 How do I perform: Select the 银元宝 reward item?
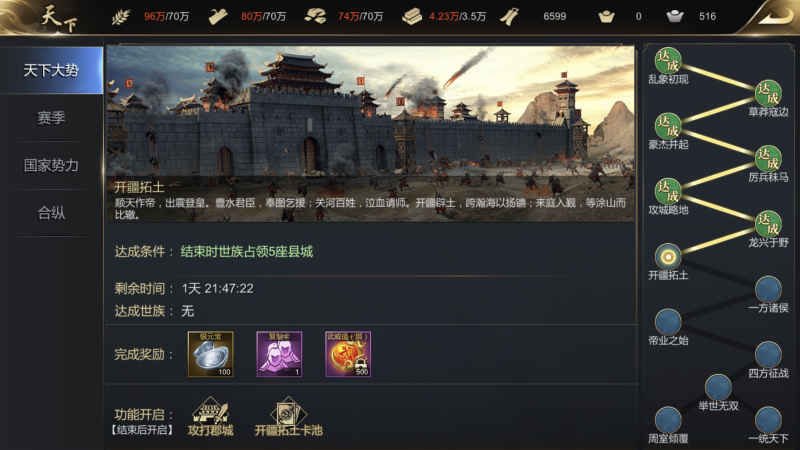pyautogui.click(x=211, y=354)
